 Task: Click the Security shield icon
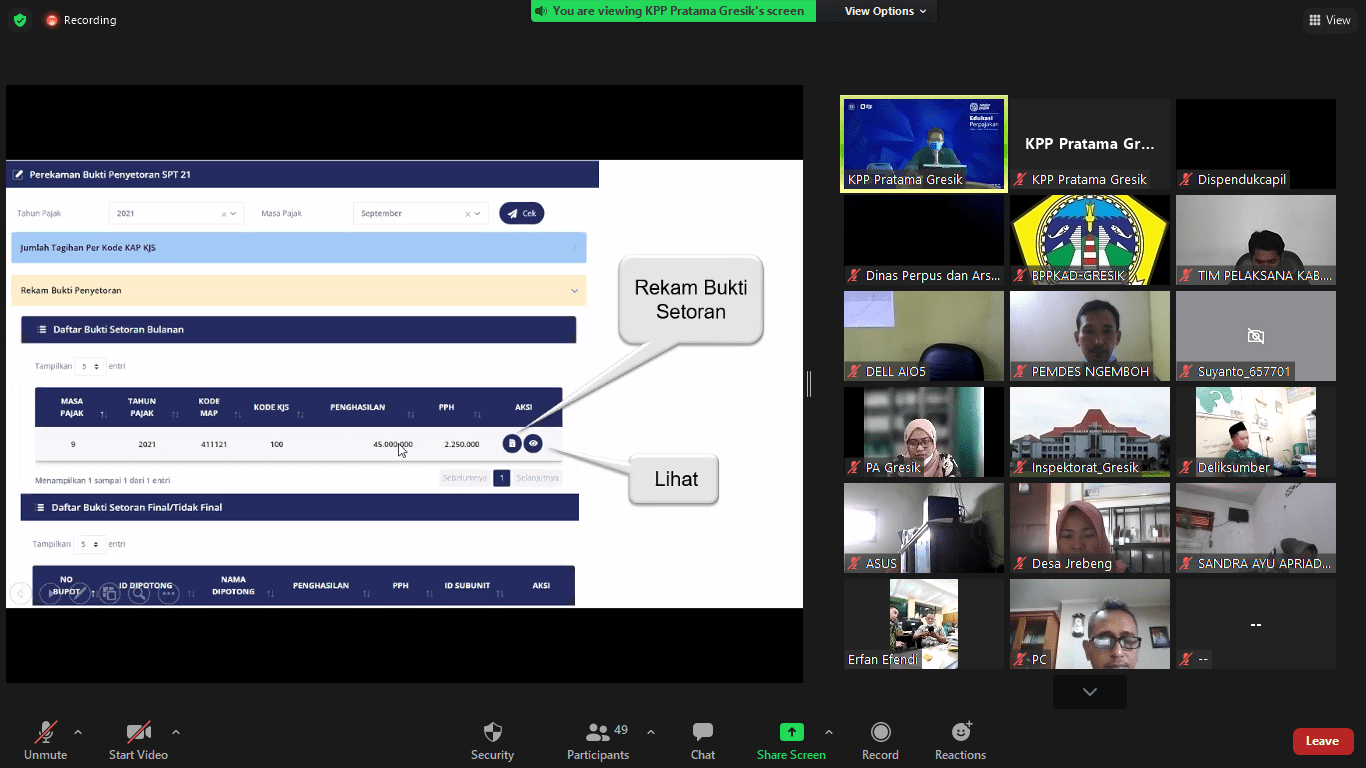(x=492, y=732)
